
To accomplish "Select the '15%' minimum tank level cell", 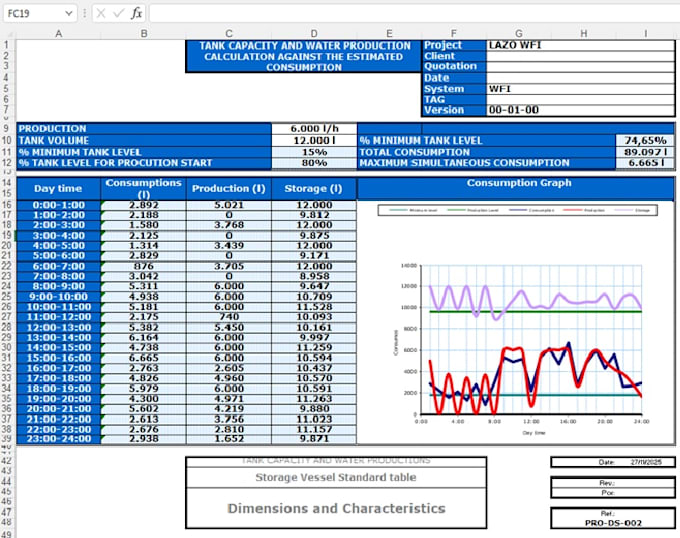I will [314, 152].
